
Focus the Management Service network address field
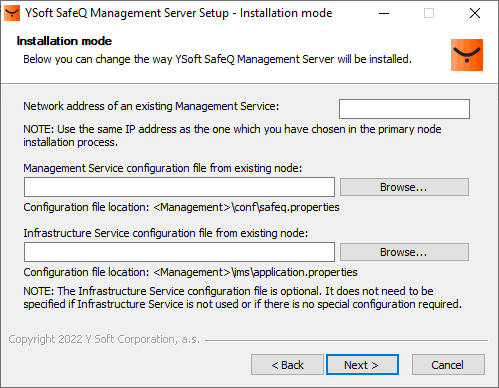404,109
